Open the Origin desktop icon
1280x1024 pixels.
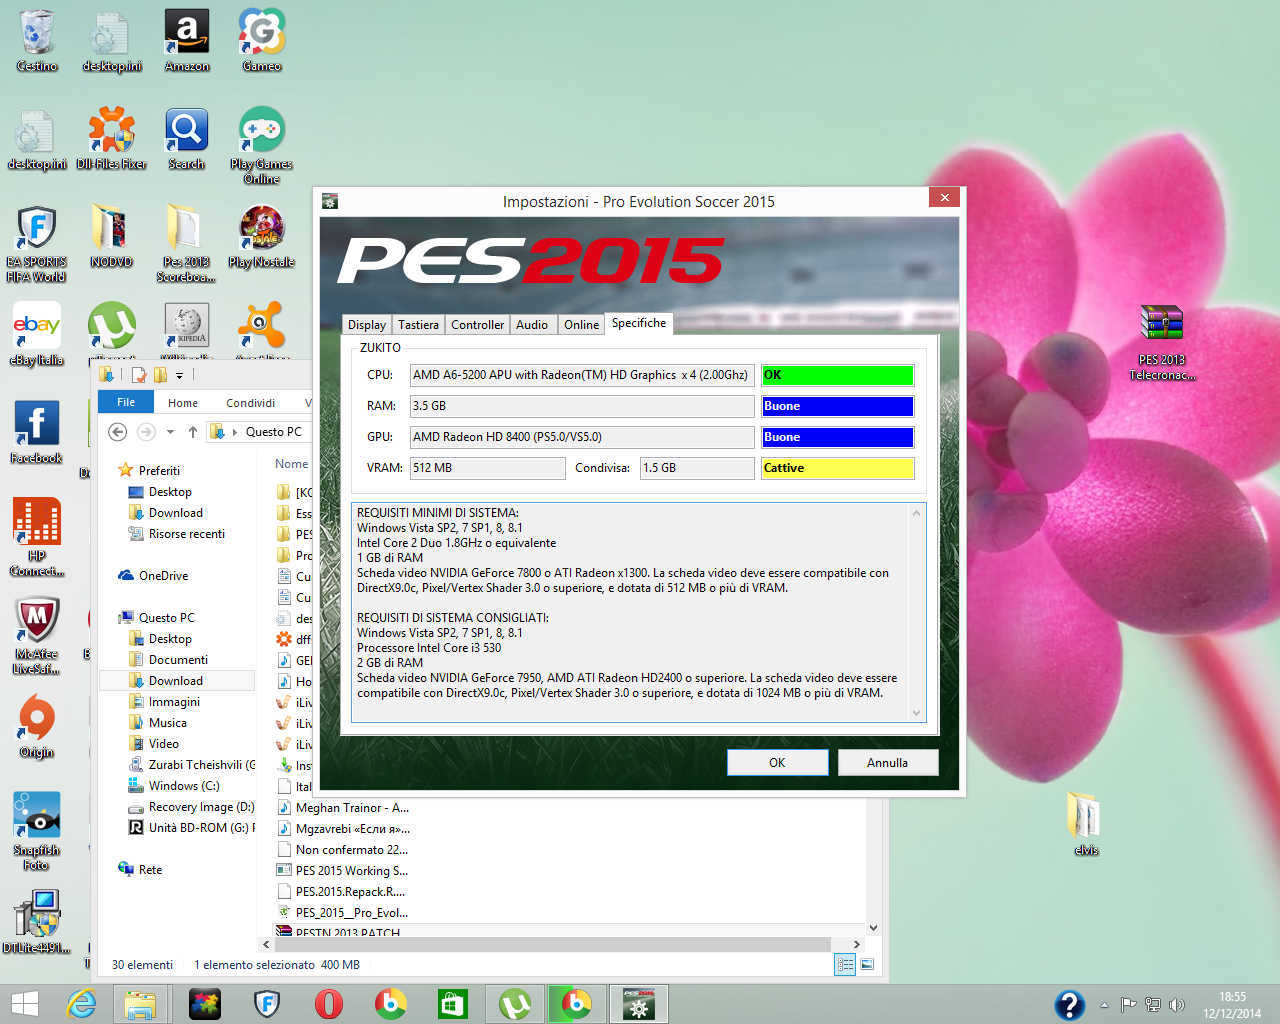click(x=37, y=720)
